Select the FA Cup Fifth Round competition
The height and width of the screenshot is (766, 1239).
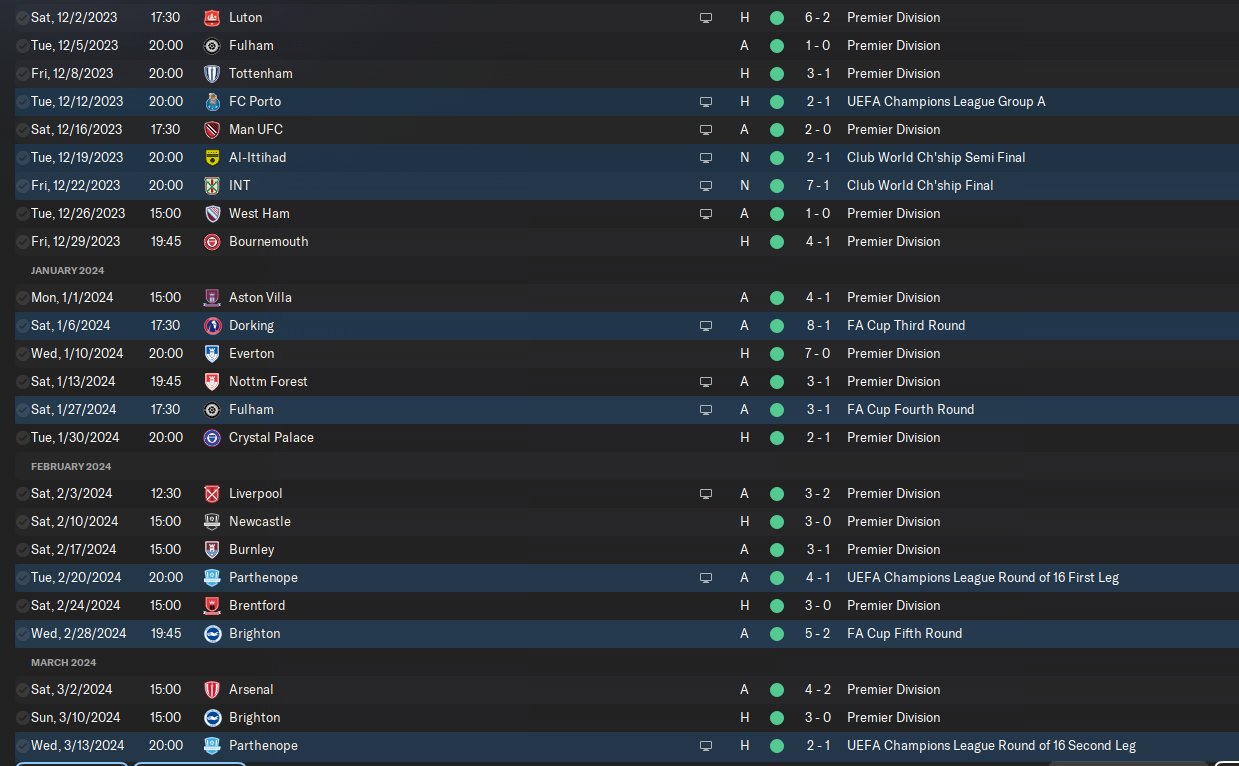pyautogui.click(x=904, y=634)
